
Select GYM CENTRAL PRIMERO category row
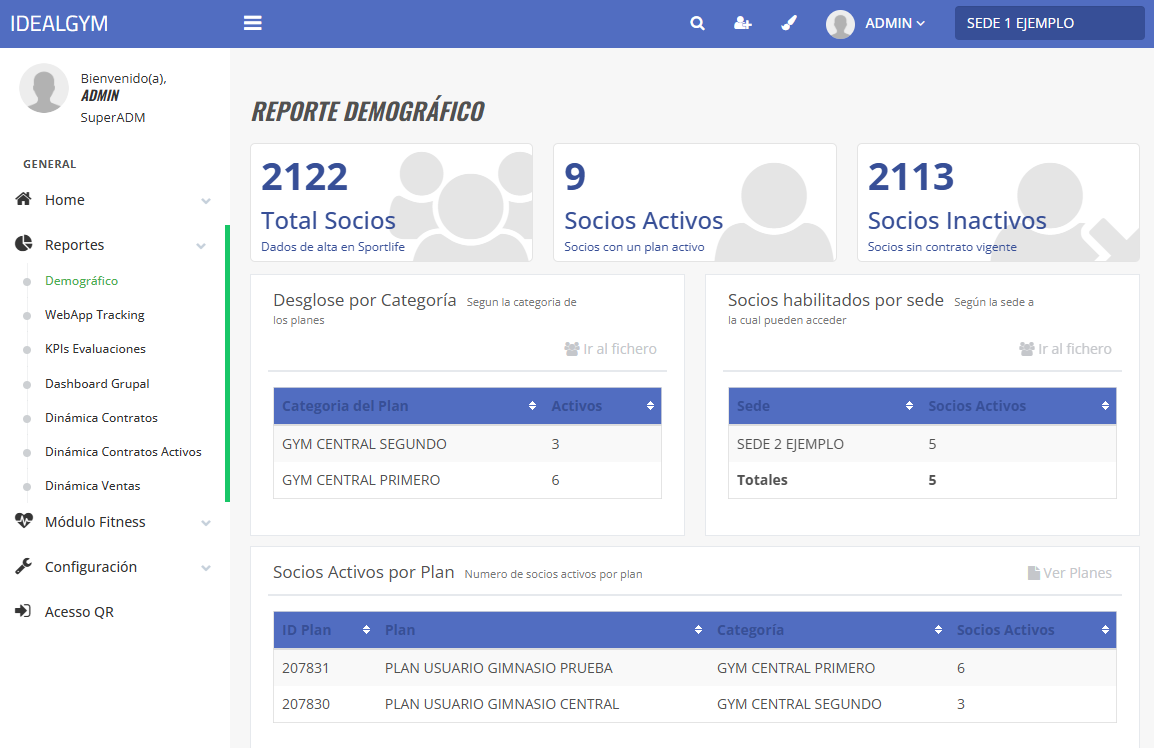467,480
